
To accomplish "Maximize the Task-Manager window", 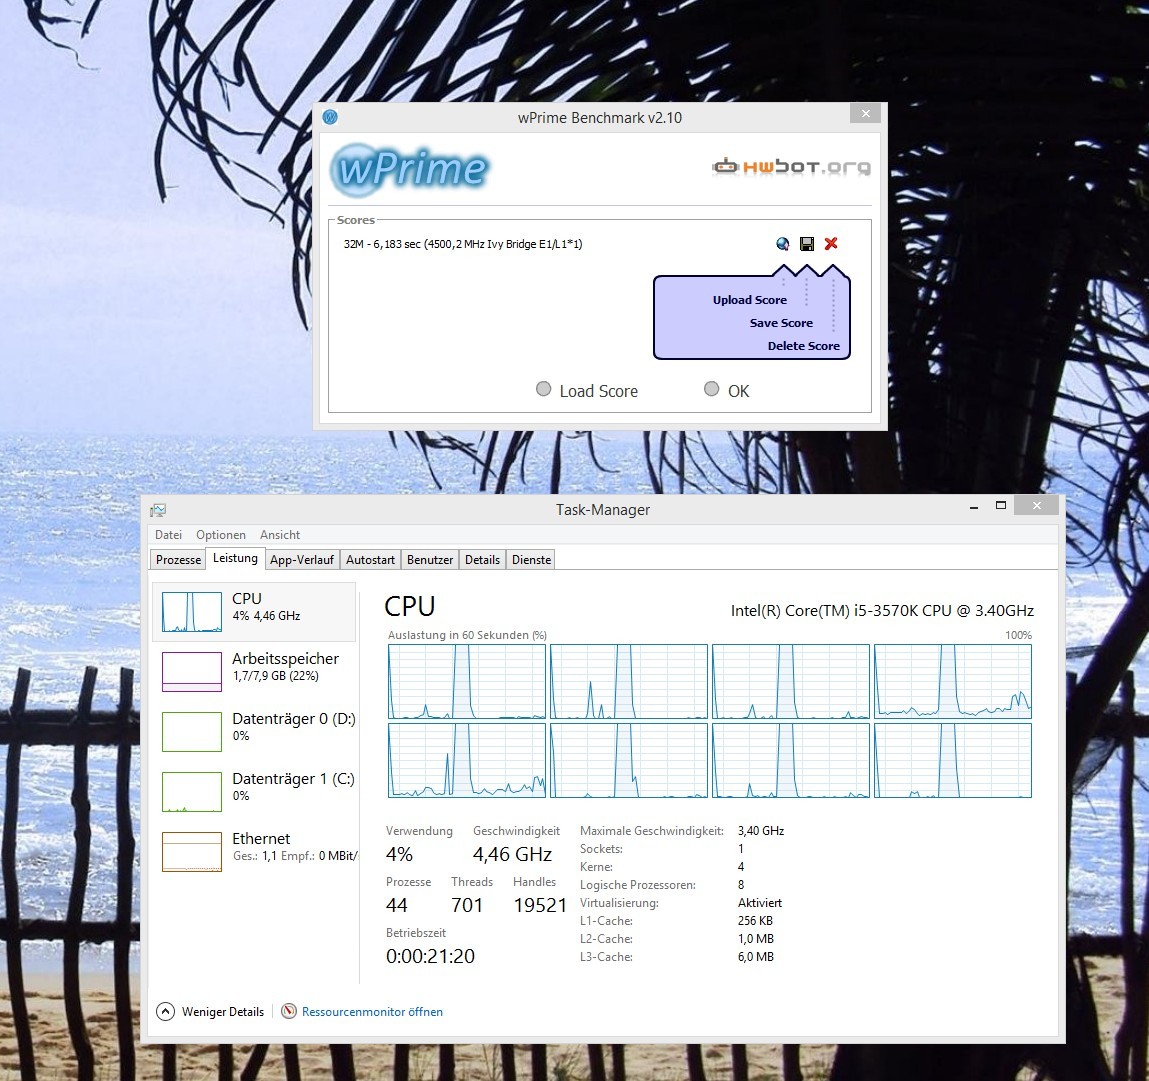I will click(x=1001, y=506).
